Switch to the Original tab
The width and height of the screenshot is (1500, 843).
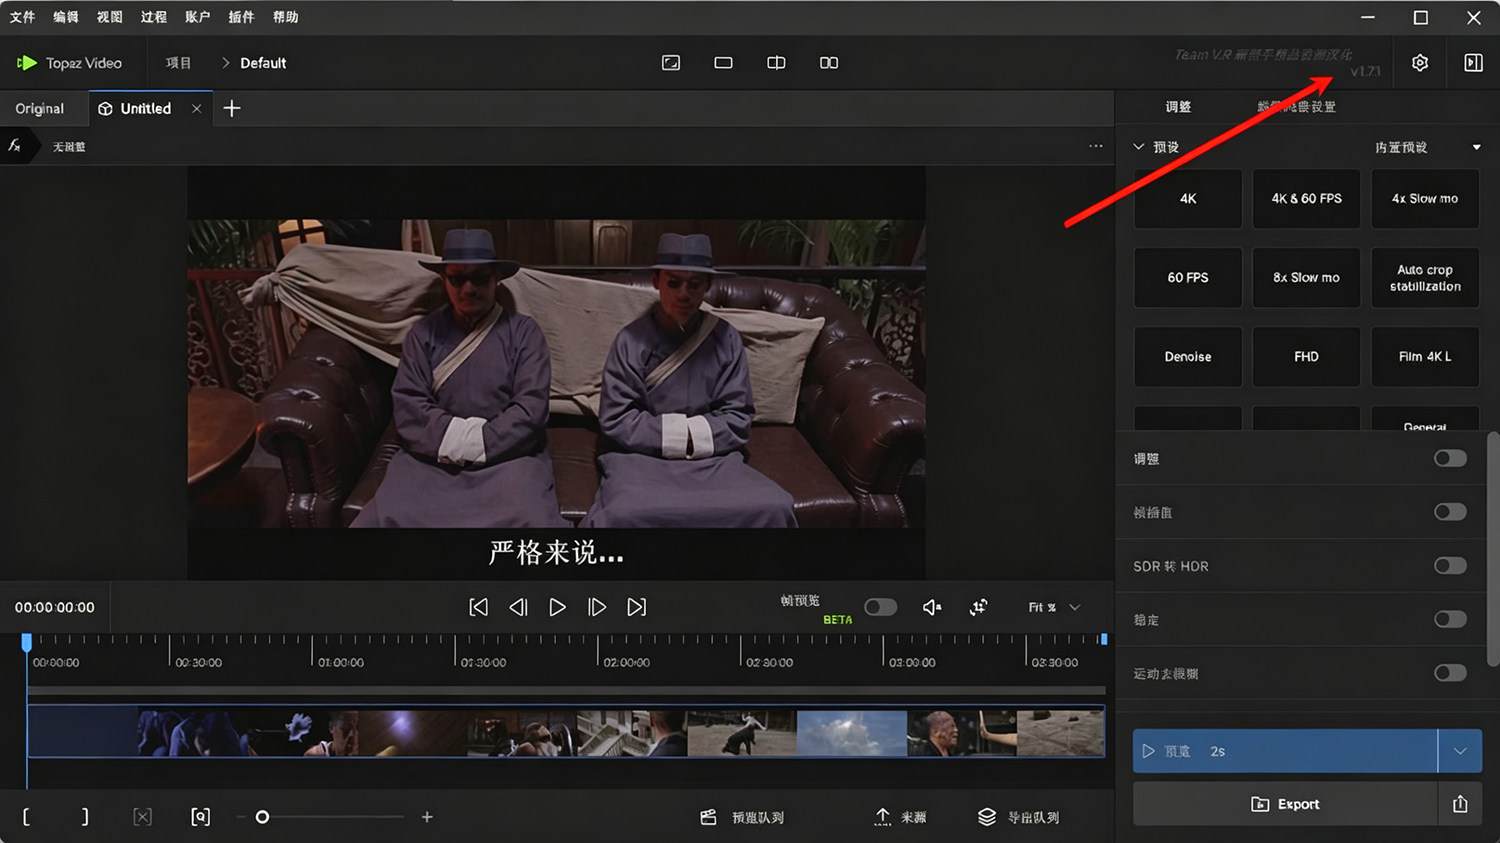pos(40,109)
